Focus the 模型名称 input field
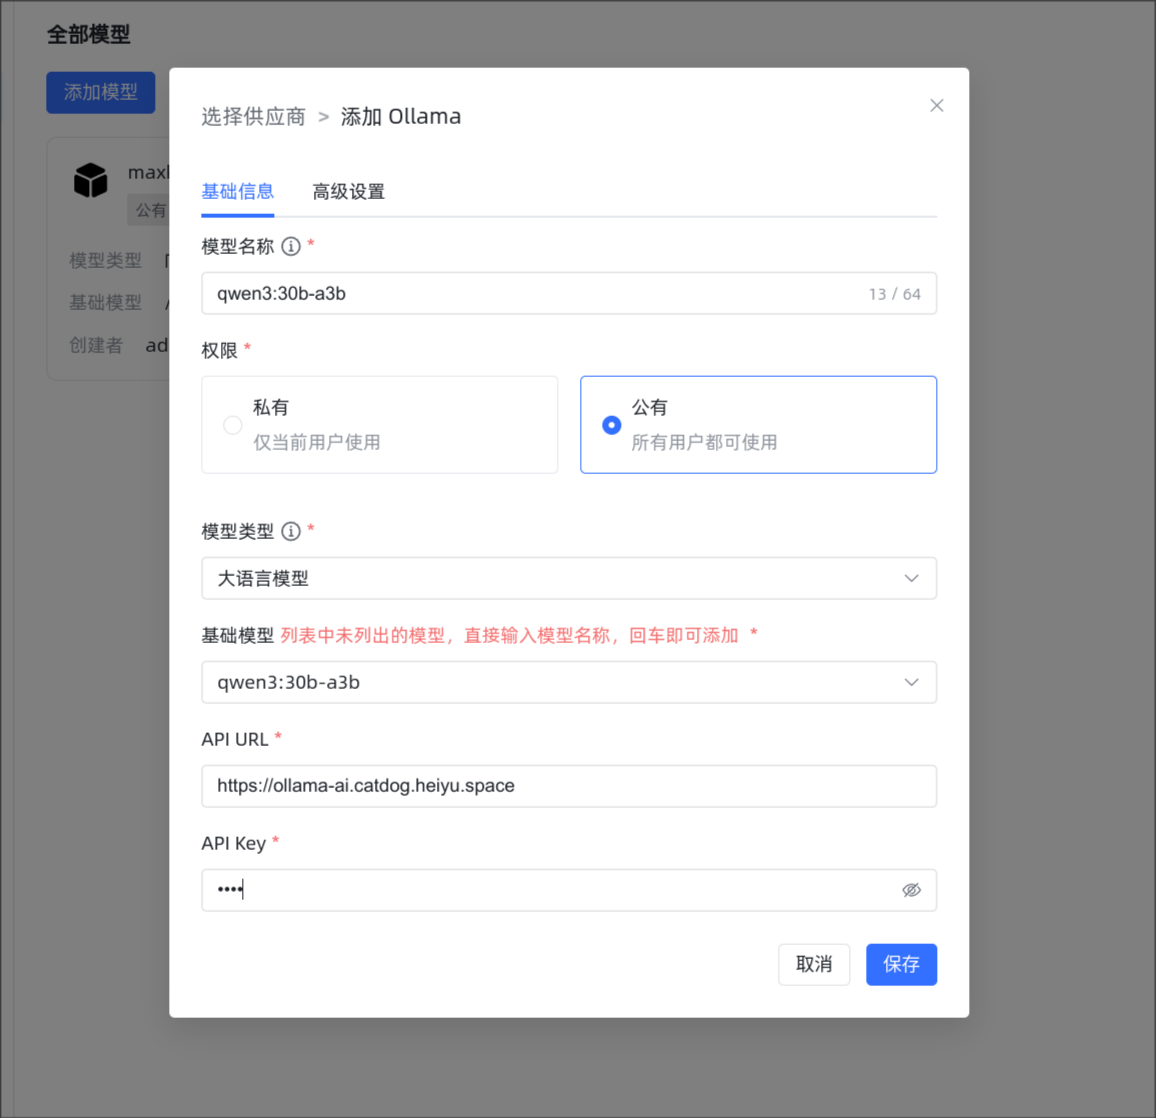The width and height of the screenshot is (1156, 1118). pyautogui.click(x=568, y=294)
